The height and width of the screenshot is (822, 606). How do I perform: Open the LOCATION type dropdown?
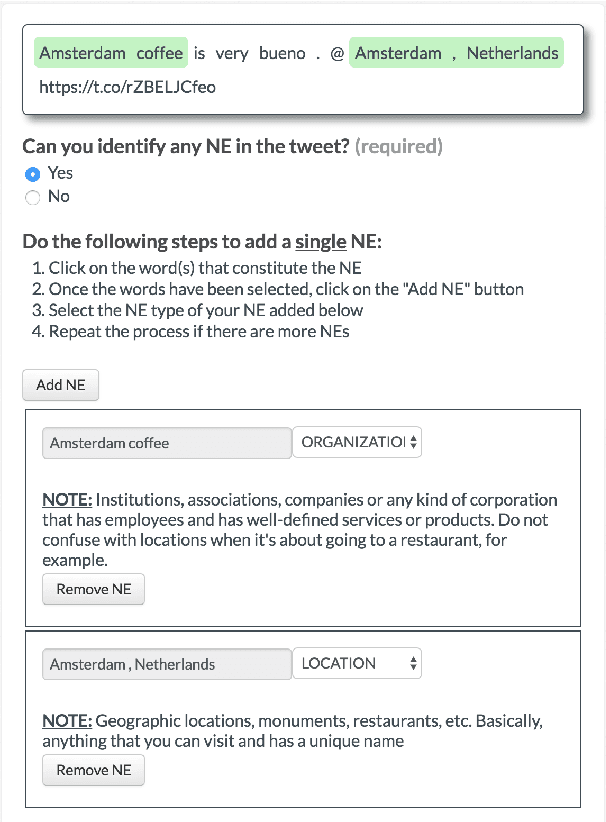tap(357, 663)
